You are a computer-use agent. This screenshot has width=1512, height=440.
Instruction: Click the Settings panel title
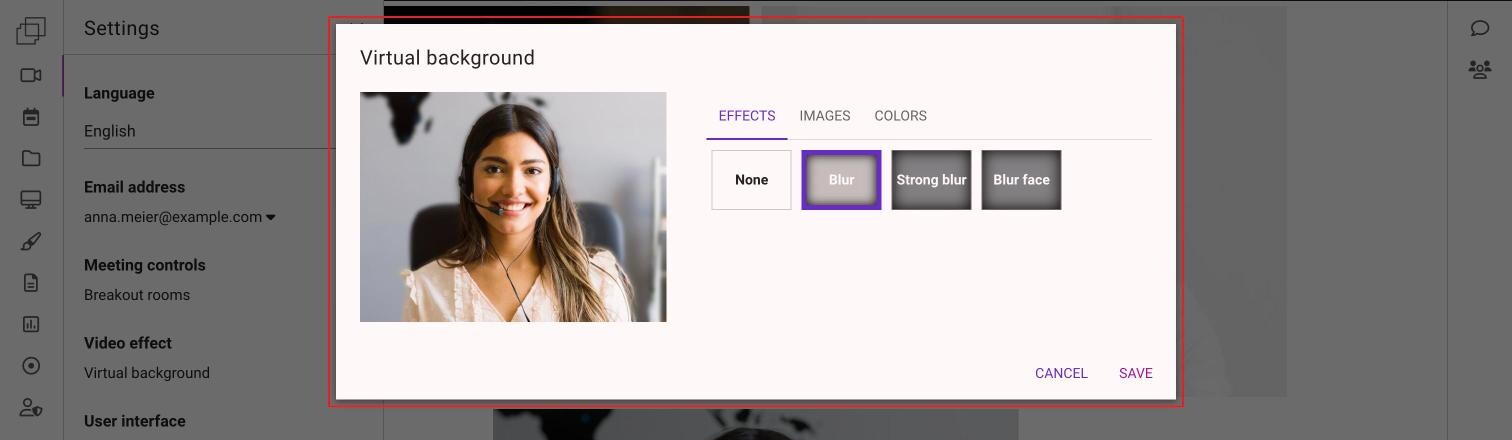(x=122, y=28)
